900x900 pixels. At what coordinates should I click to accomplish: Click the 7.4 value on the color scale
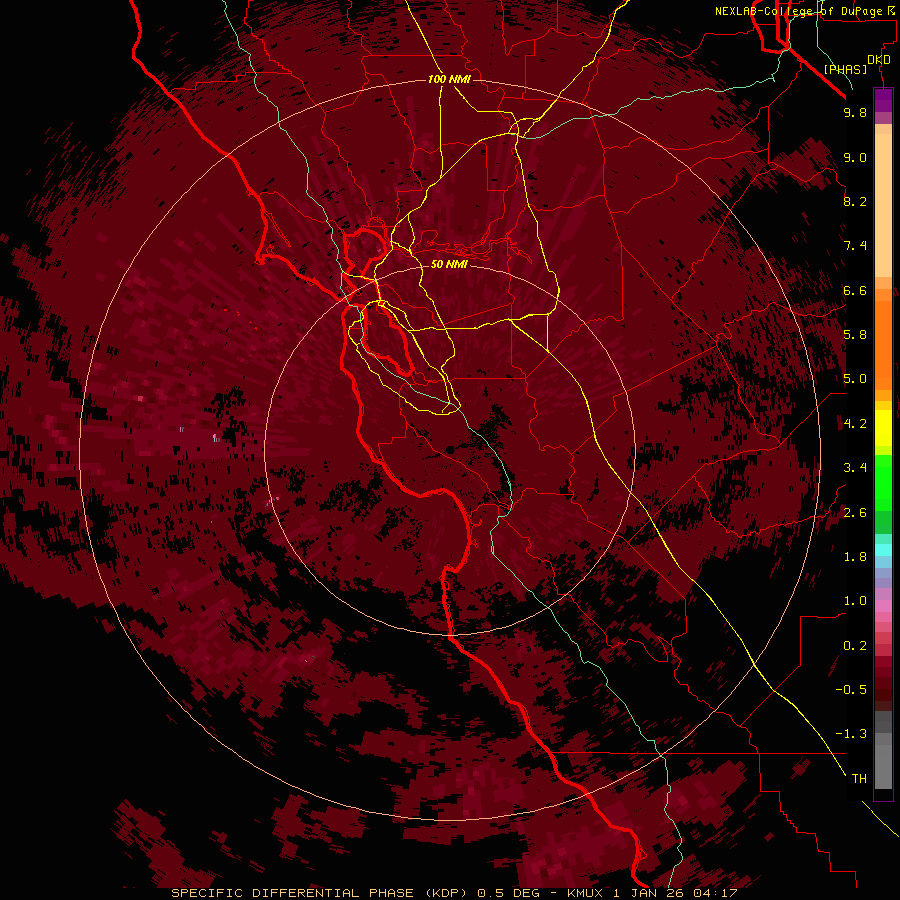coord(855,246)
